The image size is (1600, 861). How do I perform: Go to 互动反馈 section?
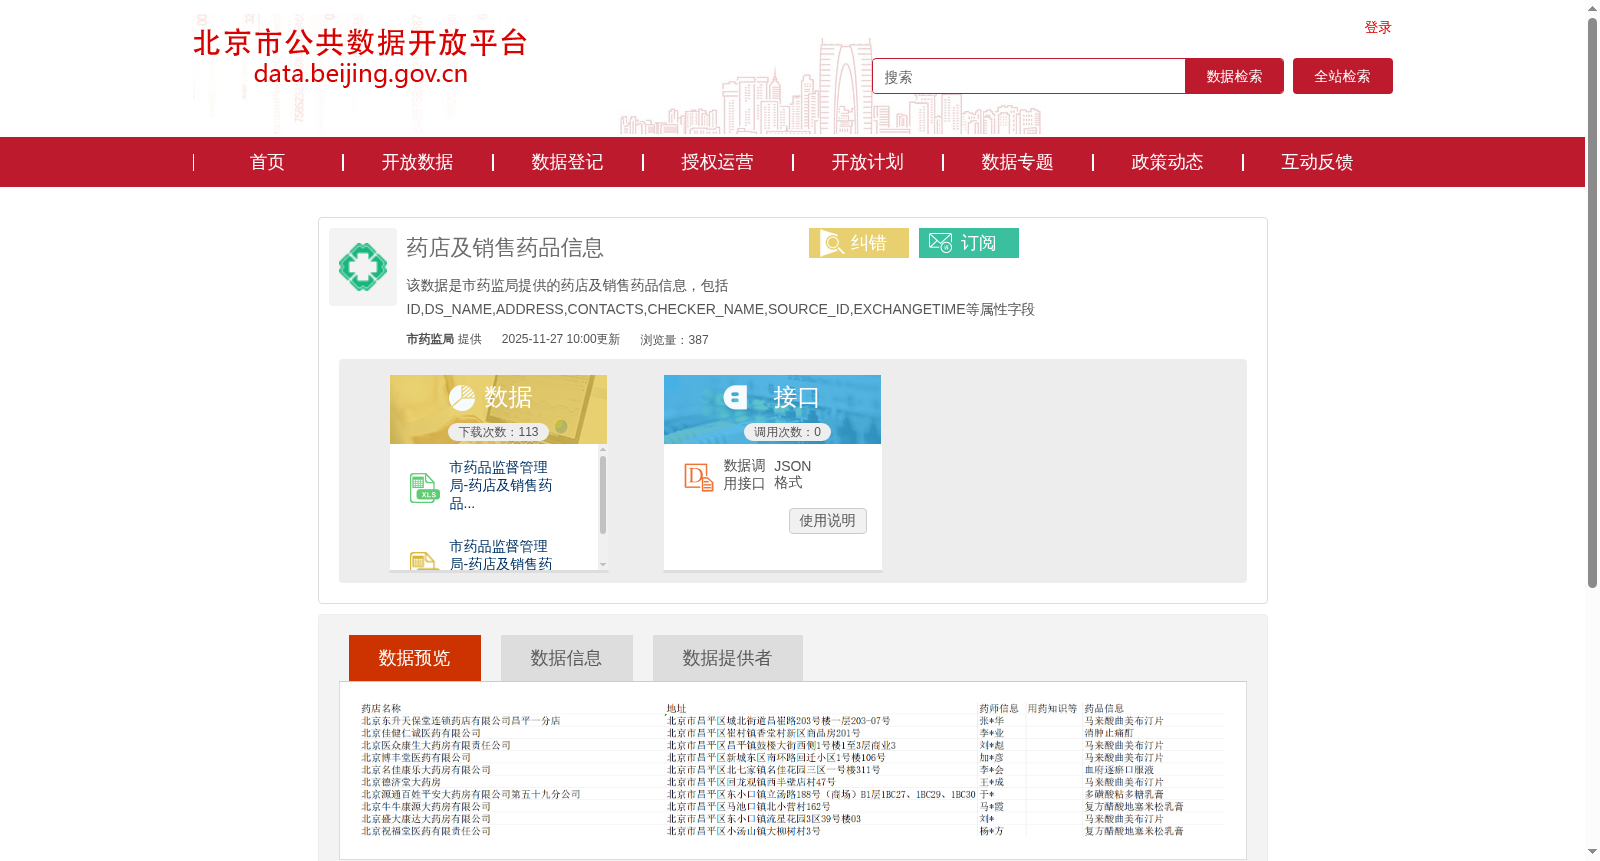[x=1317, y=162]
